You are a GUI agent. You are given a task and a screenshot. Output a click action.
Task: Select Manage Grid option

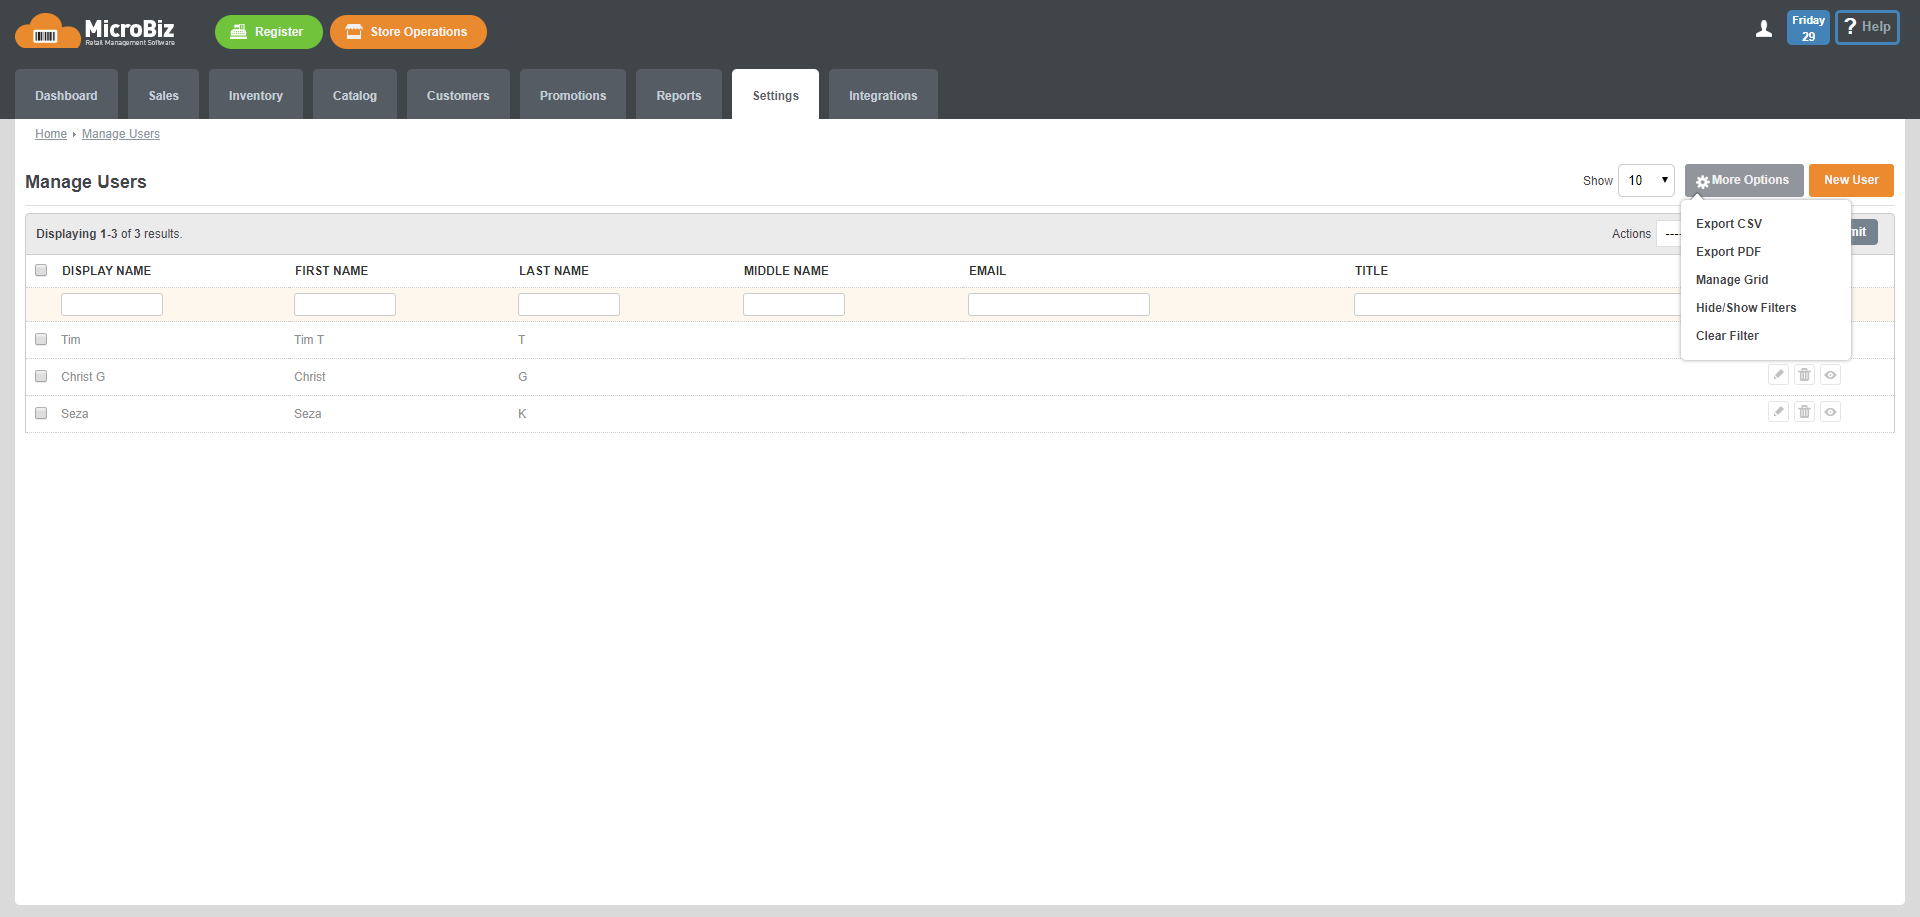pyautogui.click(x=1732, y=280)
